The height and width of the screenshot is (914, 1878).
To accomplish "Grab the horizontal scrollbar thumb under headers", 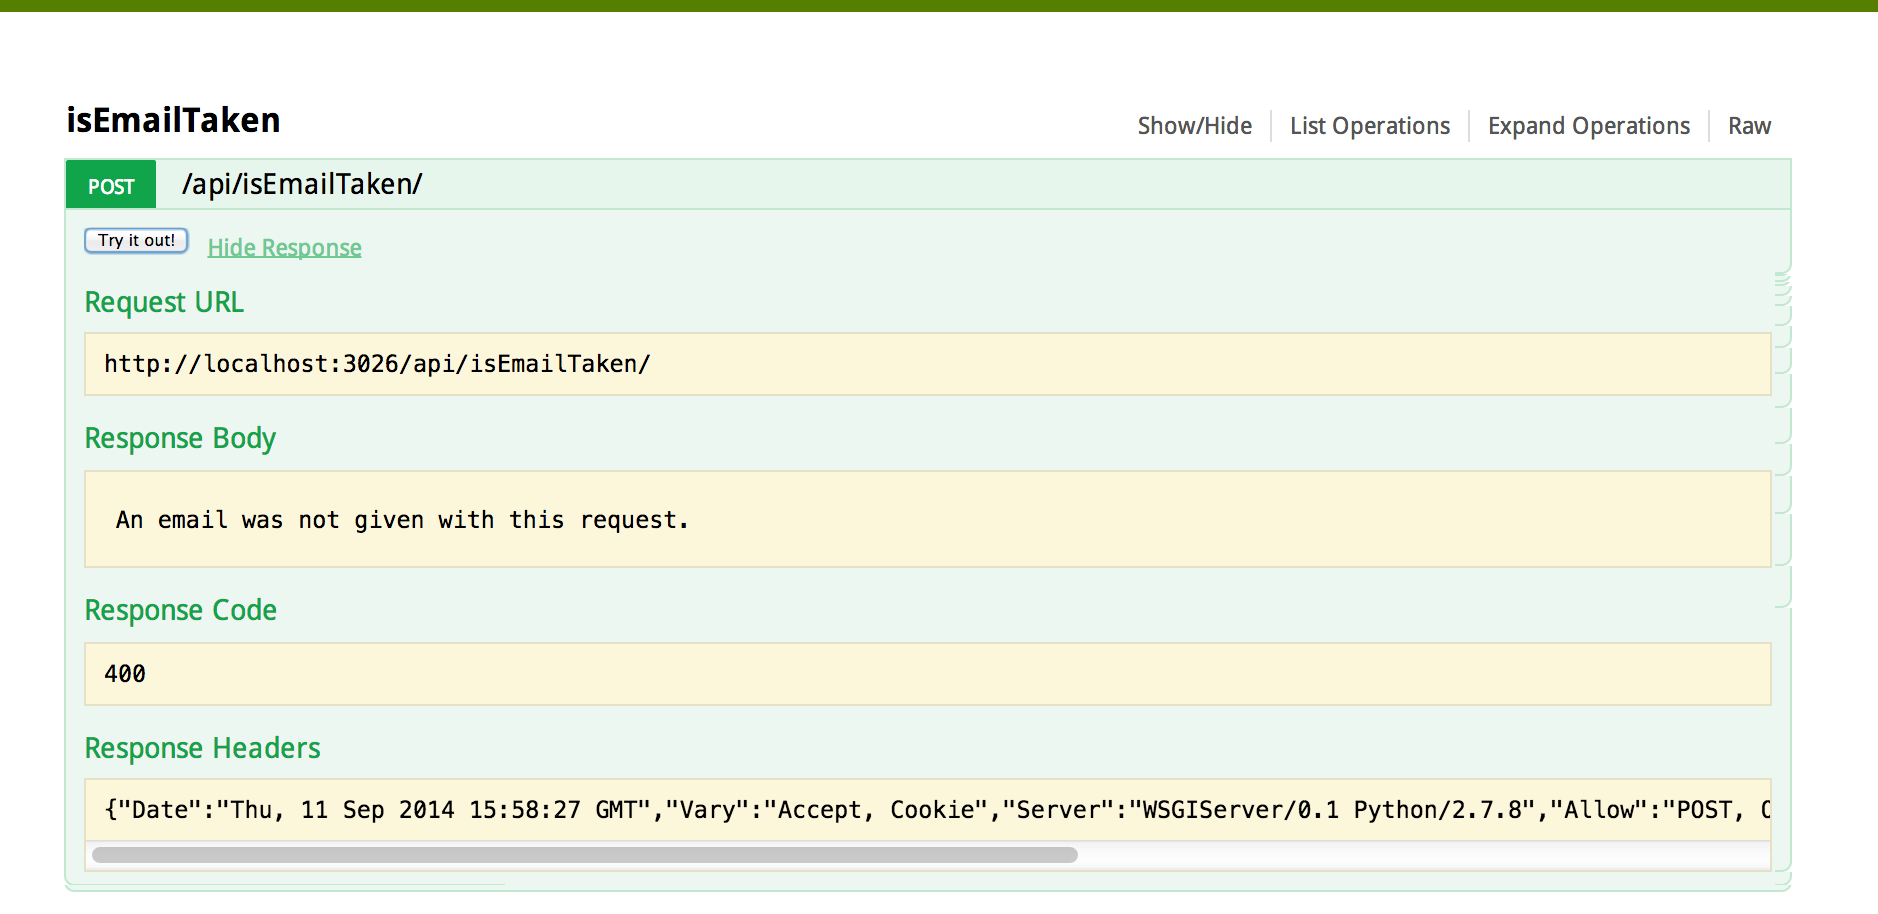I will (x=584, y=855).
